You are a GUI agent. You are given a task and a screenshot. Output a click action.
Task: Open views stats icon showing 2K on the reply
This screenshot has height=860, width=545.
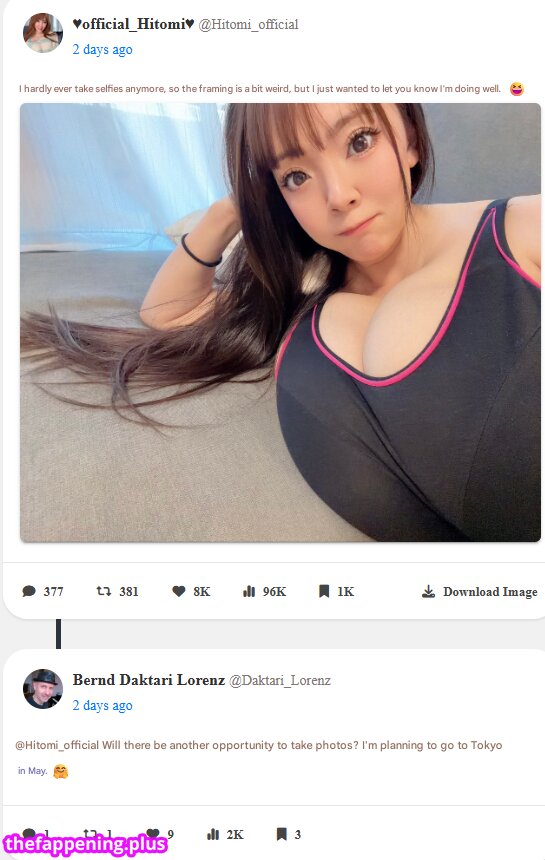(213, 834)
